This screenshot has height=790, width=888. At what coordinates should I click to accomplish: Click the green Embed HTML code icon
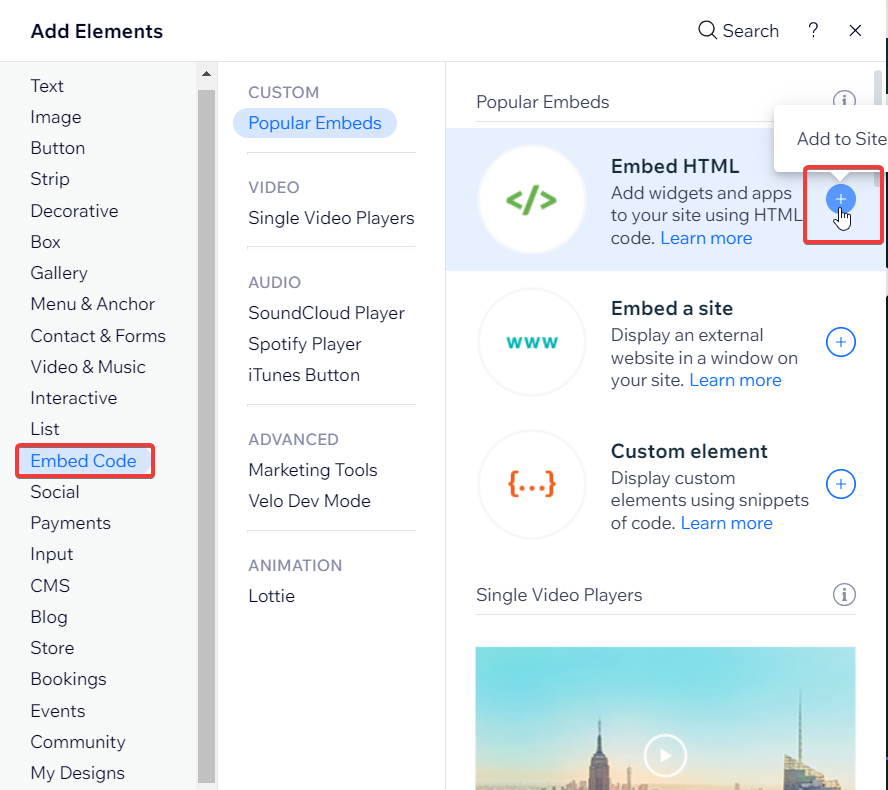(531, 199)
